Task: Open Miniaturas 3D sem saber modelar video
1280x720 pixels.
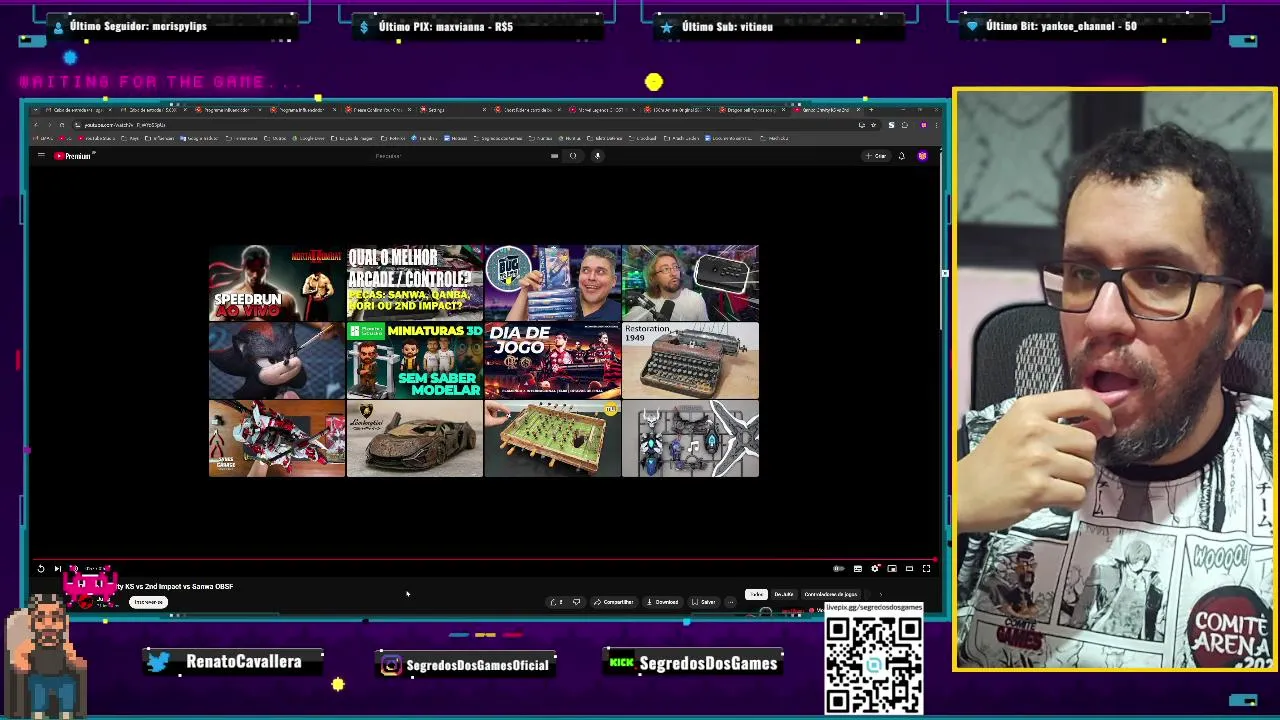Action: [x=415, y=361]
